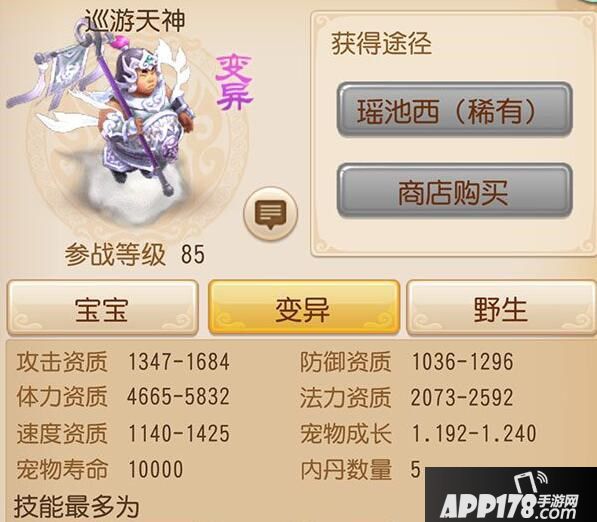The image size is (597, 522).
Task: Switch to the 野生 tab
Action: 501,308
